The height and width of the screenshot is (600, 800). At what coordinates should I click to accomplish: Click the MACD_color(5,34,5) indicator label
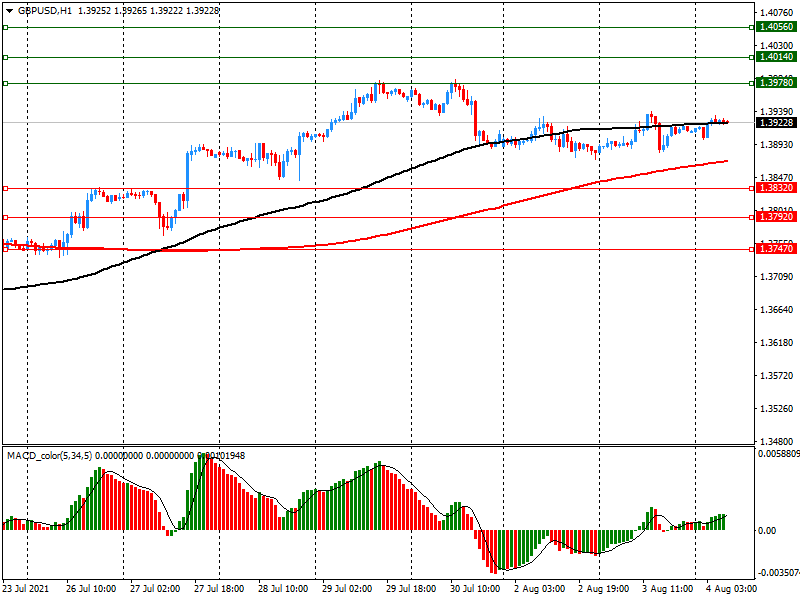pyautogui.click(x=49, y=456)
